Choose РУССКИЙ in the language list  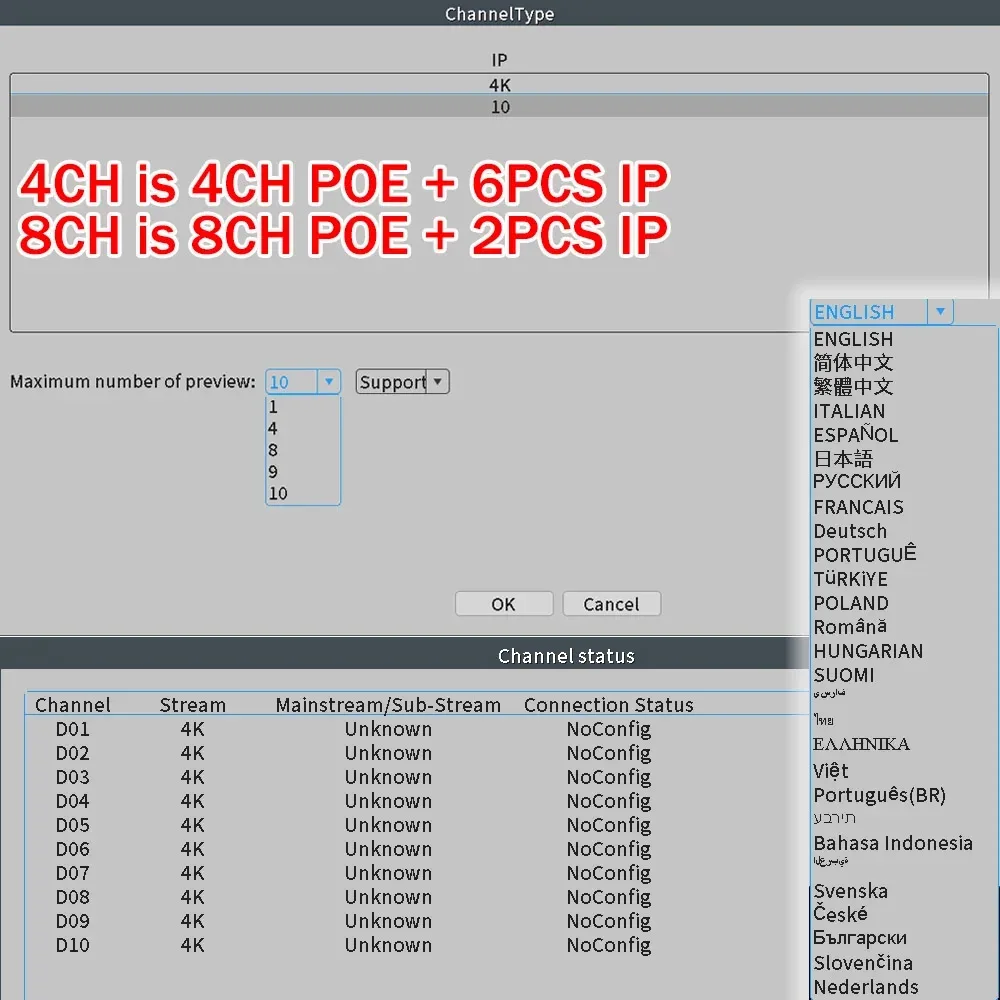tap(857, 483)
